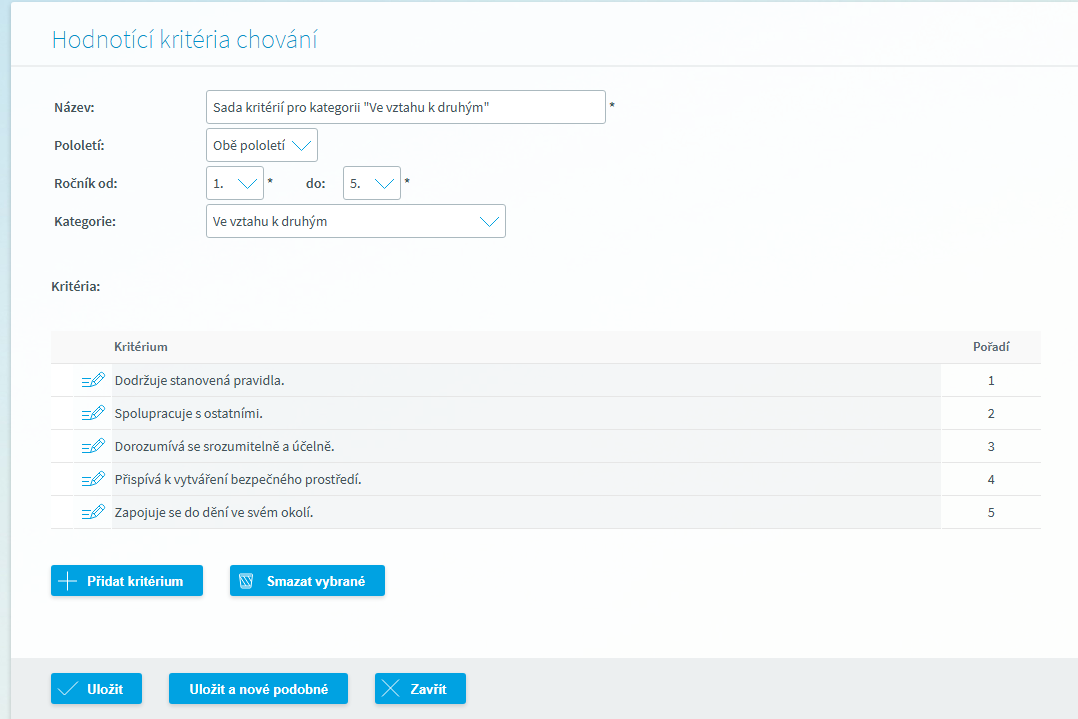Edit the 'Dodržuje stanovená pravidla' criterion via pencil icon
The width and height of the screenshot is (1078, 719).
click(x=93, y=380)
